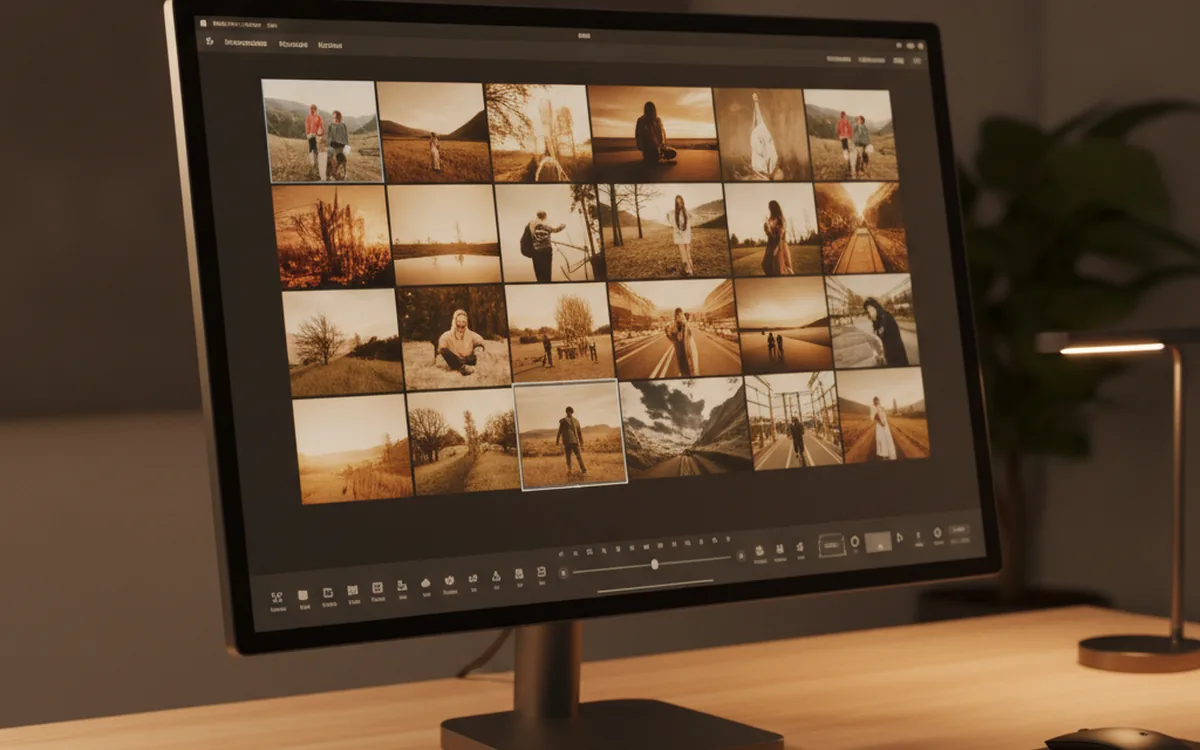The height and width of the screenshot is (750, 1200).
Task: Open the woman in white dress among trees photo
Action: coord(664,231)
